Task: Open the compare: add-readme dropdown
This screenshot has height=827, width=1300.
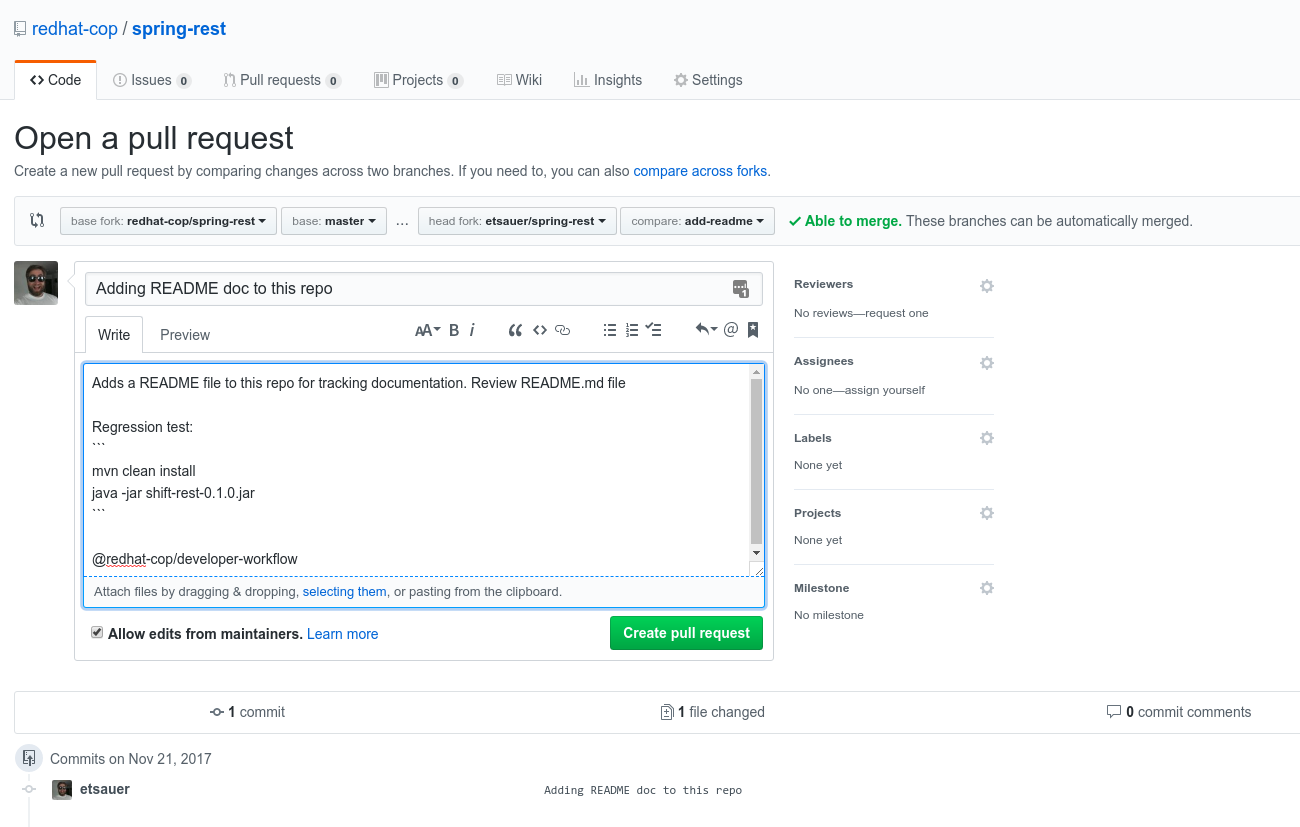Action: click(697, 221)
